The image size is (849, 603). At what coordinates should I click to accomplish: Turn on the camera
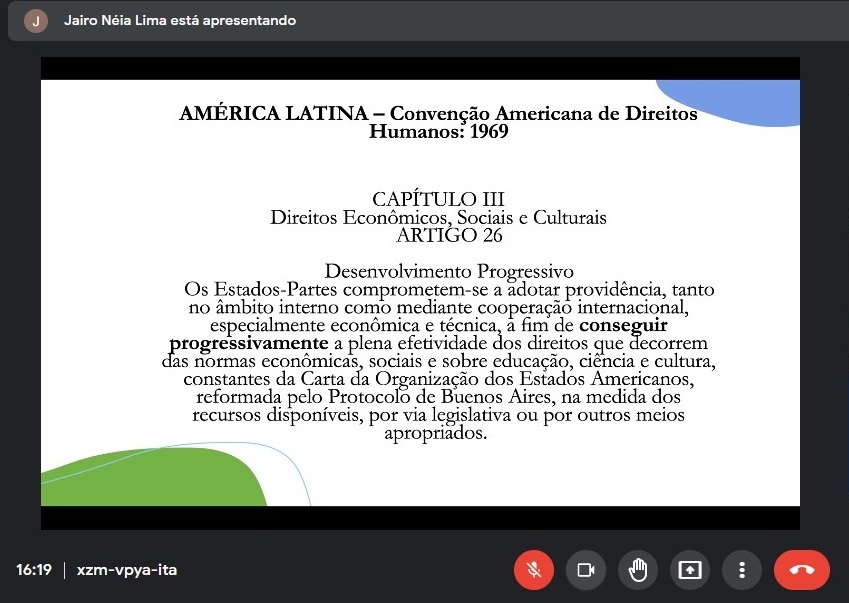click(586, 570)
